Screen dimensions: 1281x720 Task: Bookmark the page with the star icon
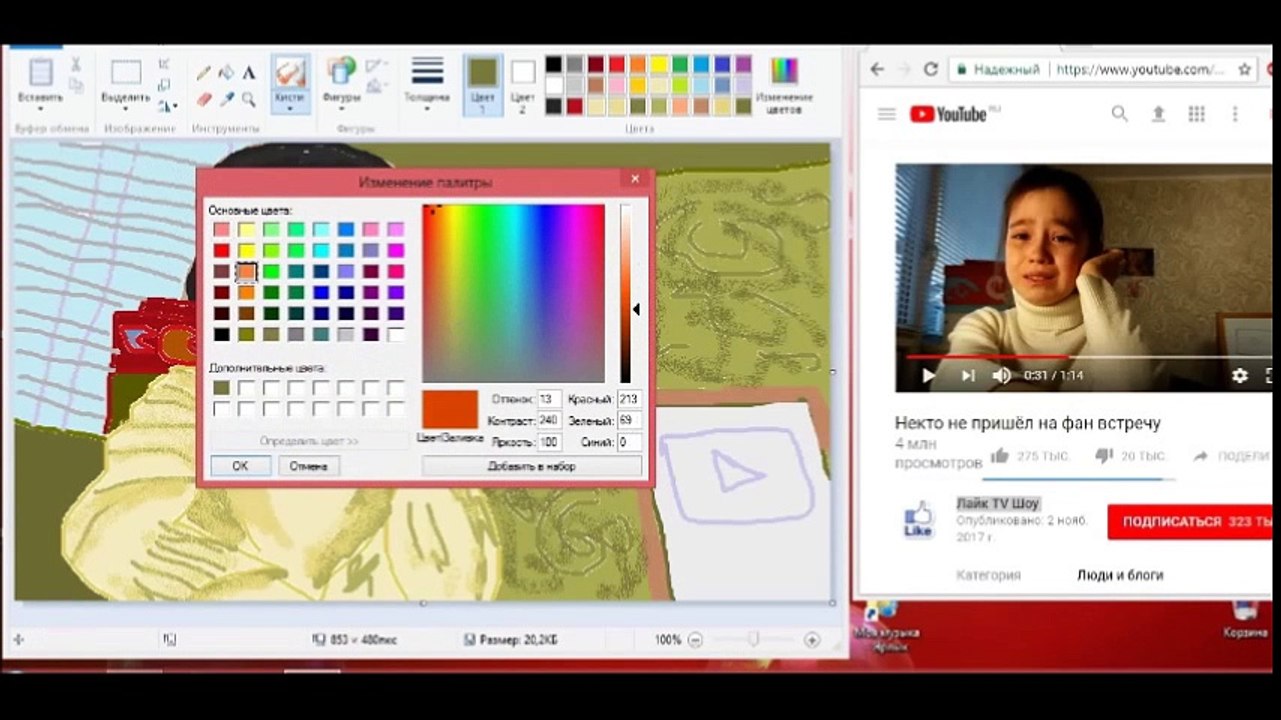tap(1244, 69)
